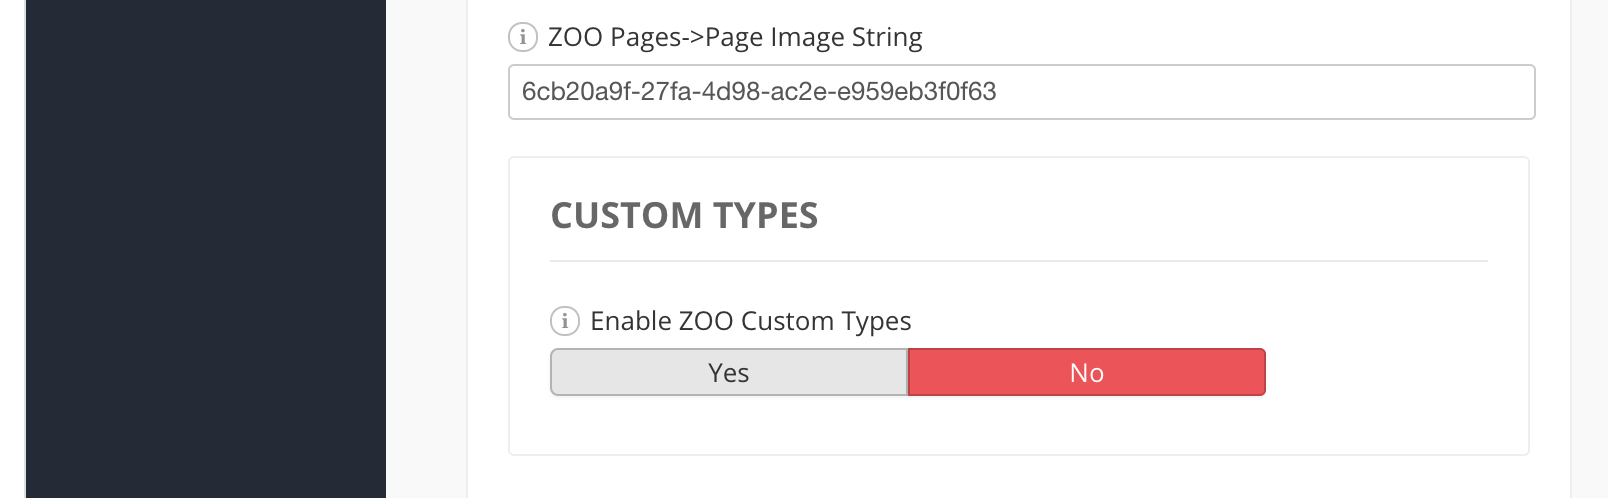Click info icon beside Page Image String
This screenshot has height=498, width=1608.
tap(522, 38)
